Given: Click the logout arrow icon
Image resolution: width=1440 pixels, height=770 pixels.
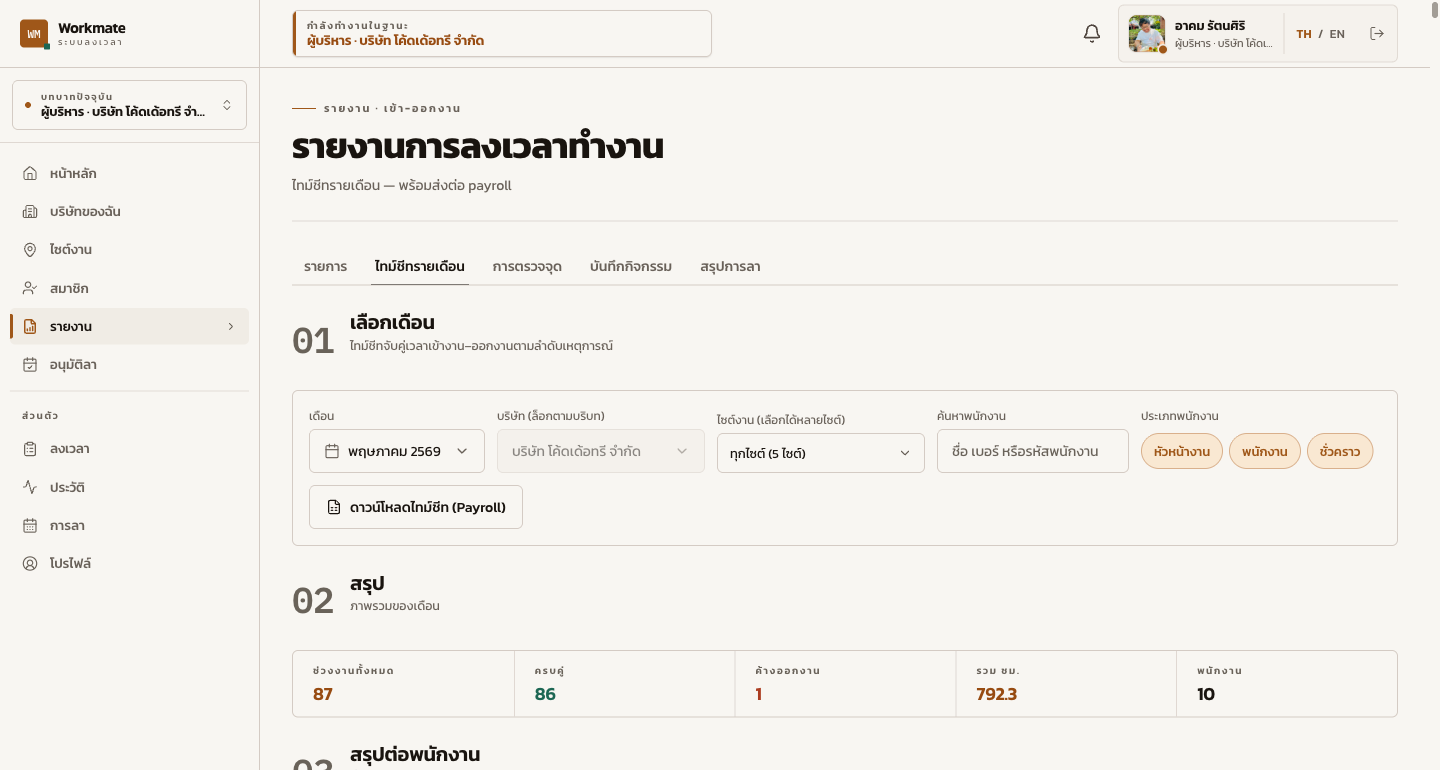Looking at the screenshot, I should point(1377,34).
